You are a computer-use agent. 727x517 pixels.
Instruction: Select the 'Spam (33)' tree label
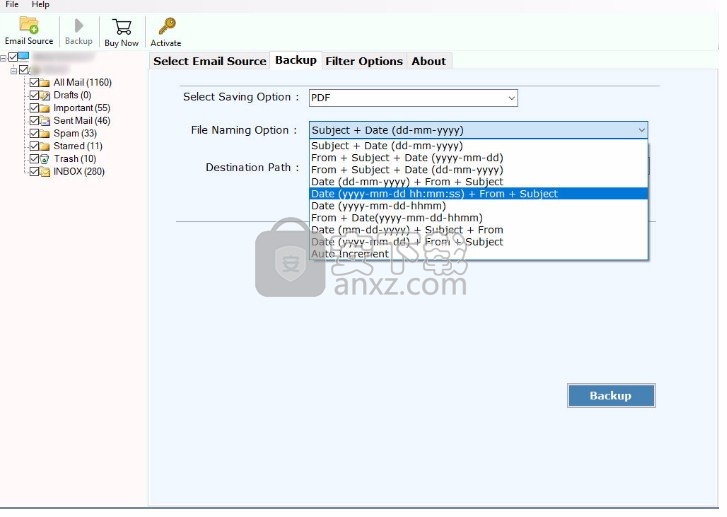[75, 134]
